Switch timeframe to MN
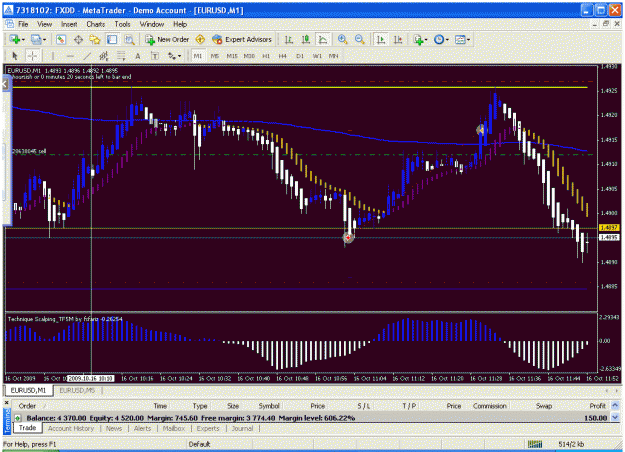 pos(334,56)
